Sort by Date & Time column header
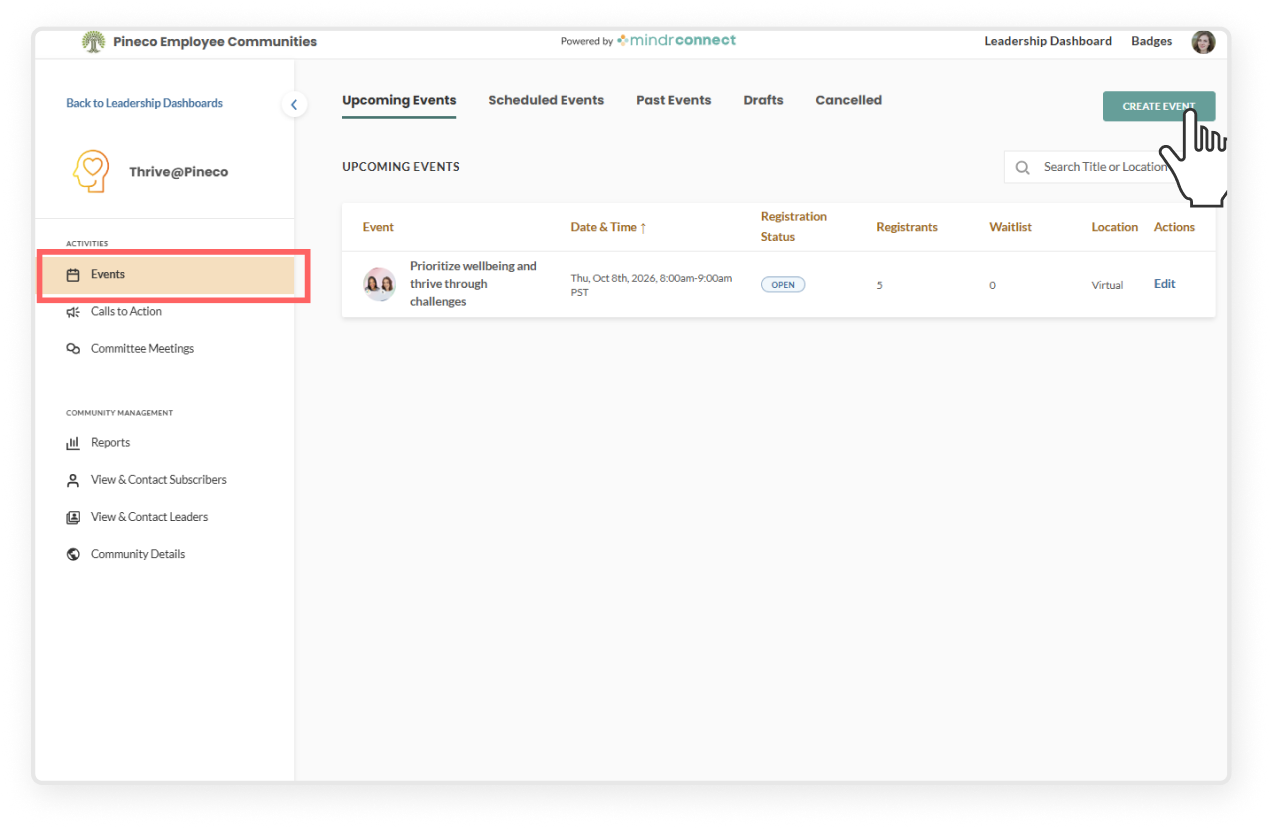 pos(608,227)
